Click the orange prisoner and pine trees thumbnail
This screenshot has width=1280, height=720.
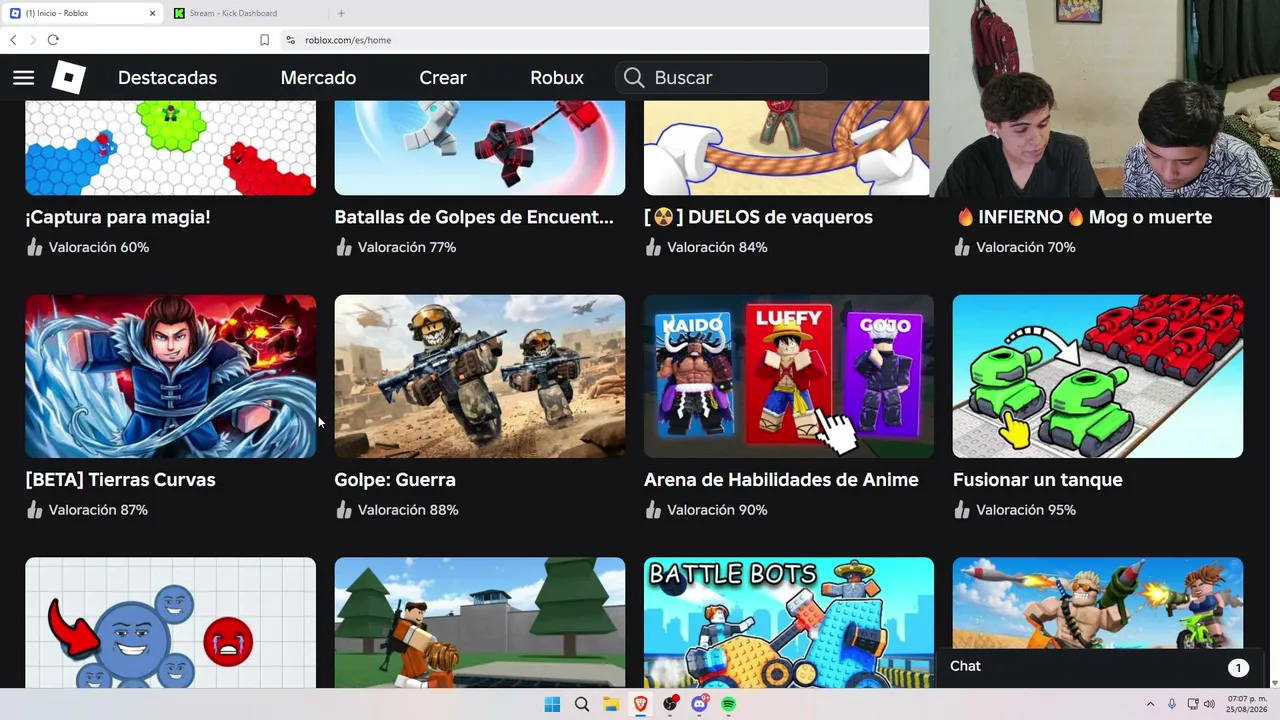[480, 623]
